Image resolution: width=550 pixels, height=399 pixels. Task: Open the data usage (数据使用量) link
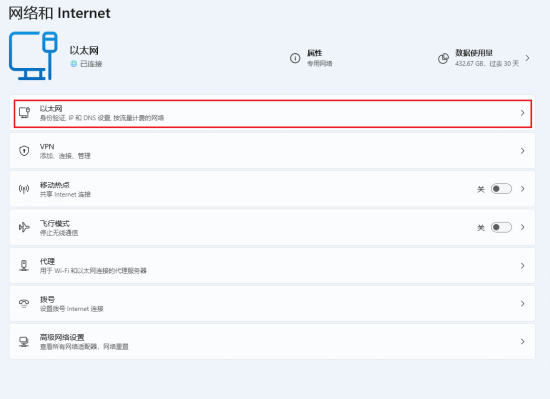pyautogui.click(x=484, y=58)
